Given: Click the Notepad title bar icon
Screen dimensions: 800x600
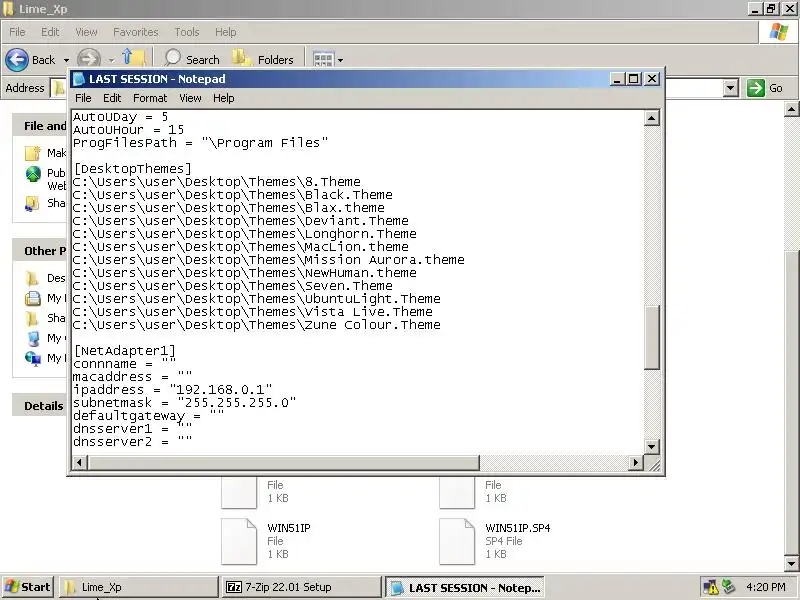Looking at the screenshot, I should pyautogui.click(x=79, y=79).
